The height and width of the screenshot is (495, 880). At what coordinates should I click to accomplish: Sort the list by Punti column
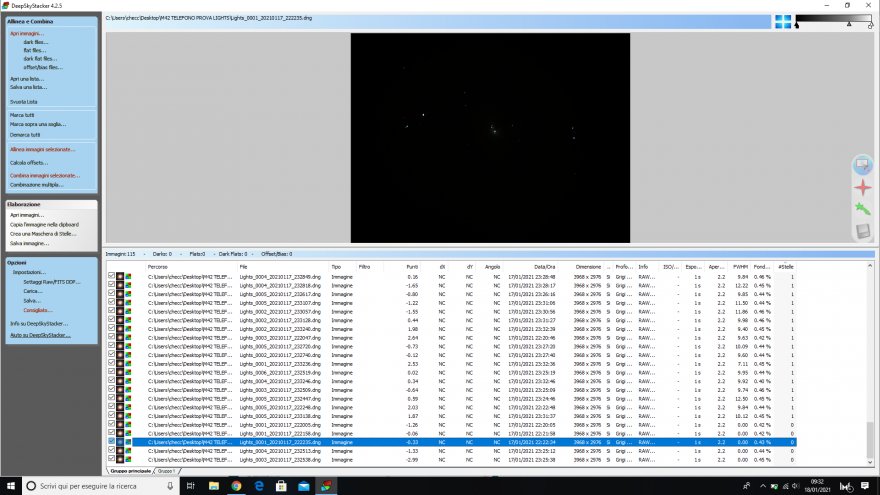[x=412, y=267]
